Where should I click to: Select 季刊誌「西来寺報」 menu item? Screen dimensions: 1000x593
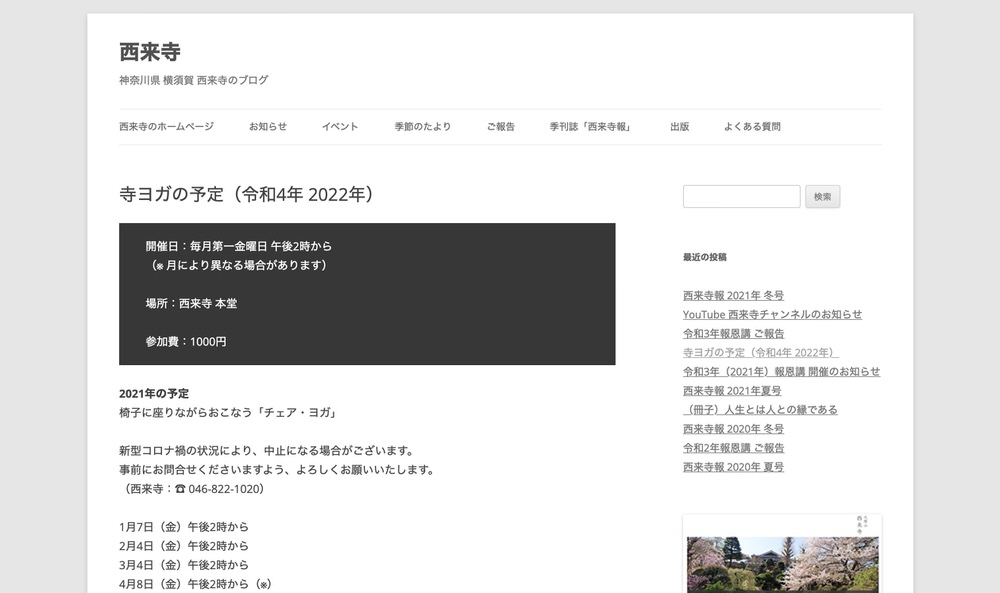[592, 127]
